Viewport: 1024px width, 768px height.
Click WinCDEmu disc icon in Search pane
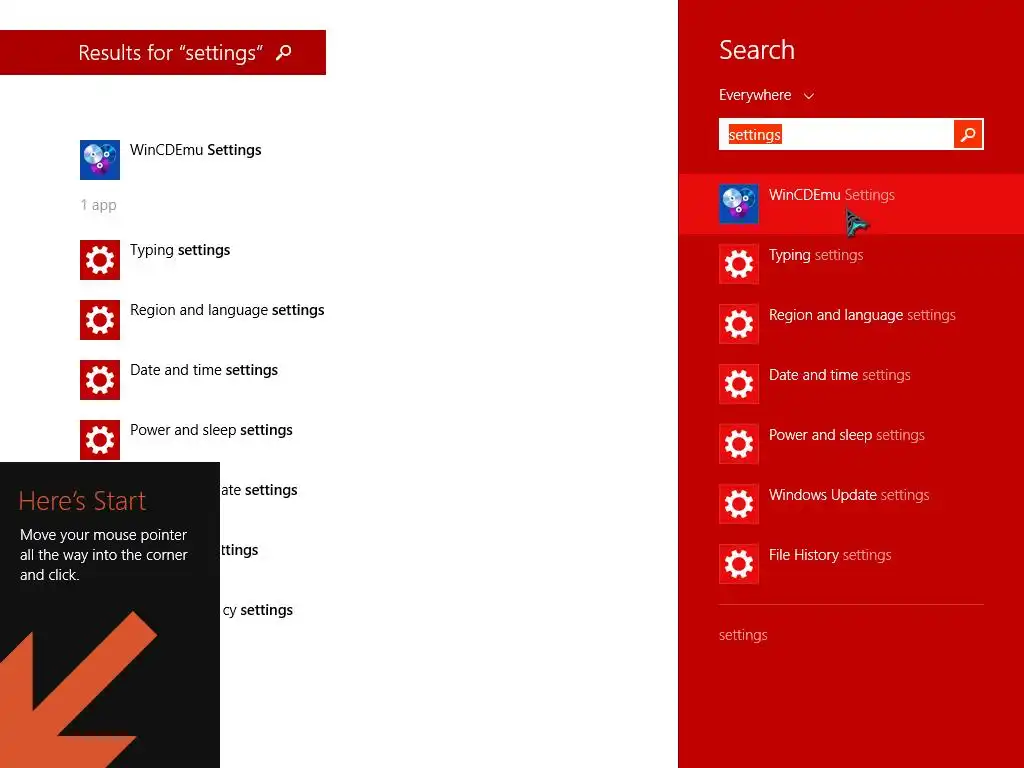[x=739, y=204]
